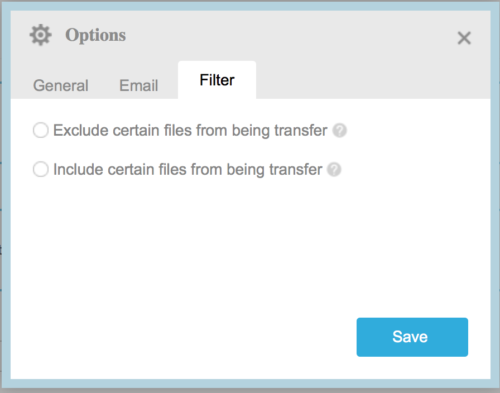Viewport: 500px width, 393px height.
Task: Open General settings in Options dialog
Action: tap(61, 85)
